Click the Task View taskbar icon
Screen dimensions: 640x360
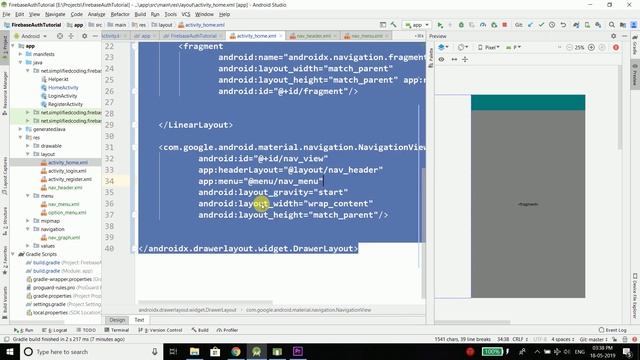(x=173, y=351)
